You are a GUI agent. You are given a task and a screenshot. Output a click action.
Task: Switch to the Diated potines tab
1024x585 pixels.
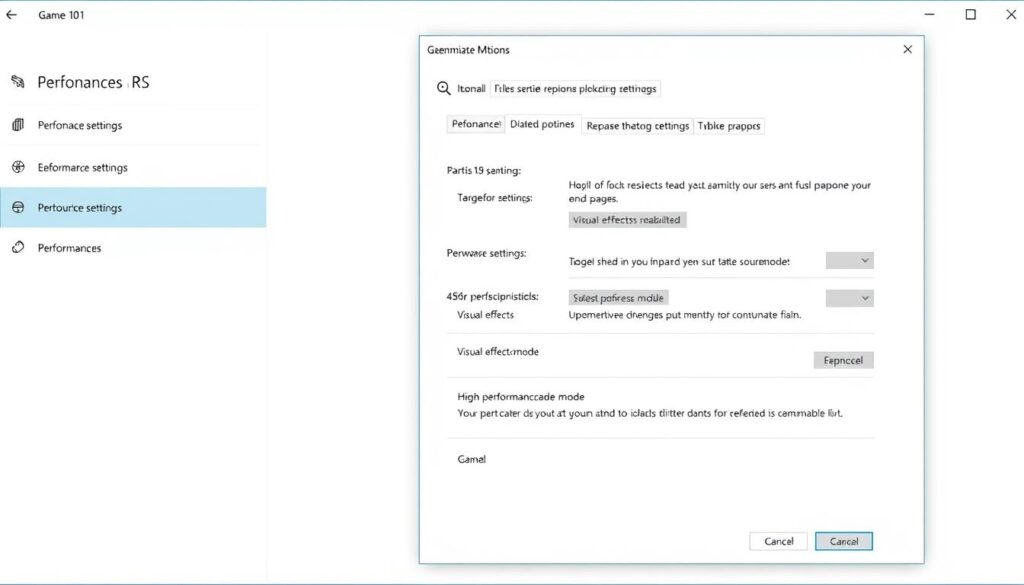point(543,124)
